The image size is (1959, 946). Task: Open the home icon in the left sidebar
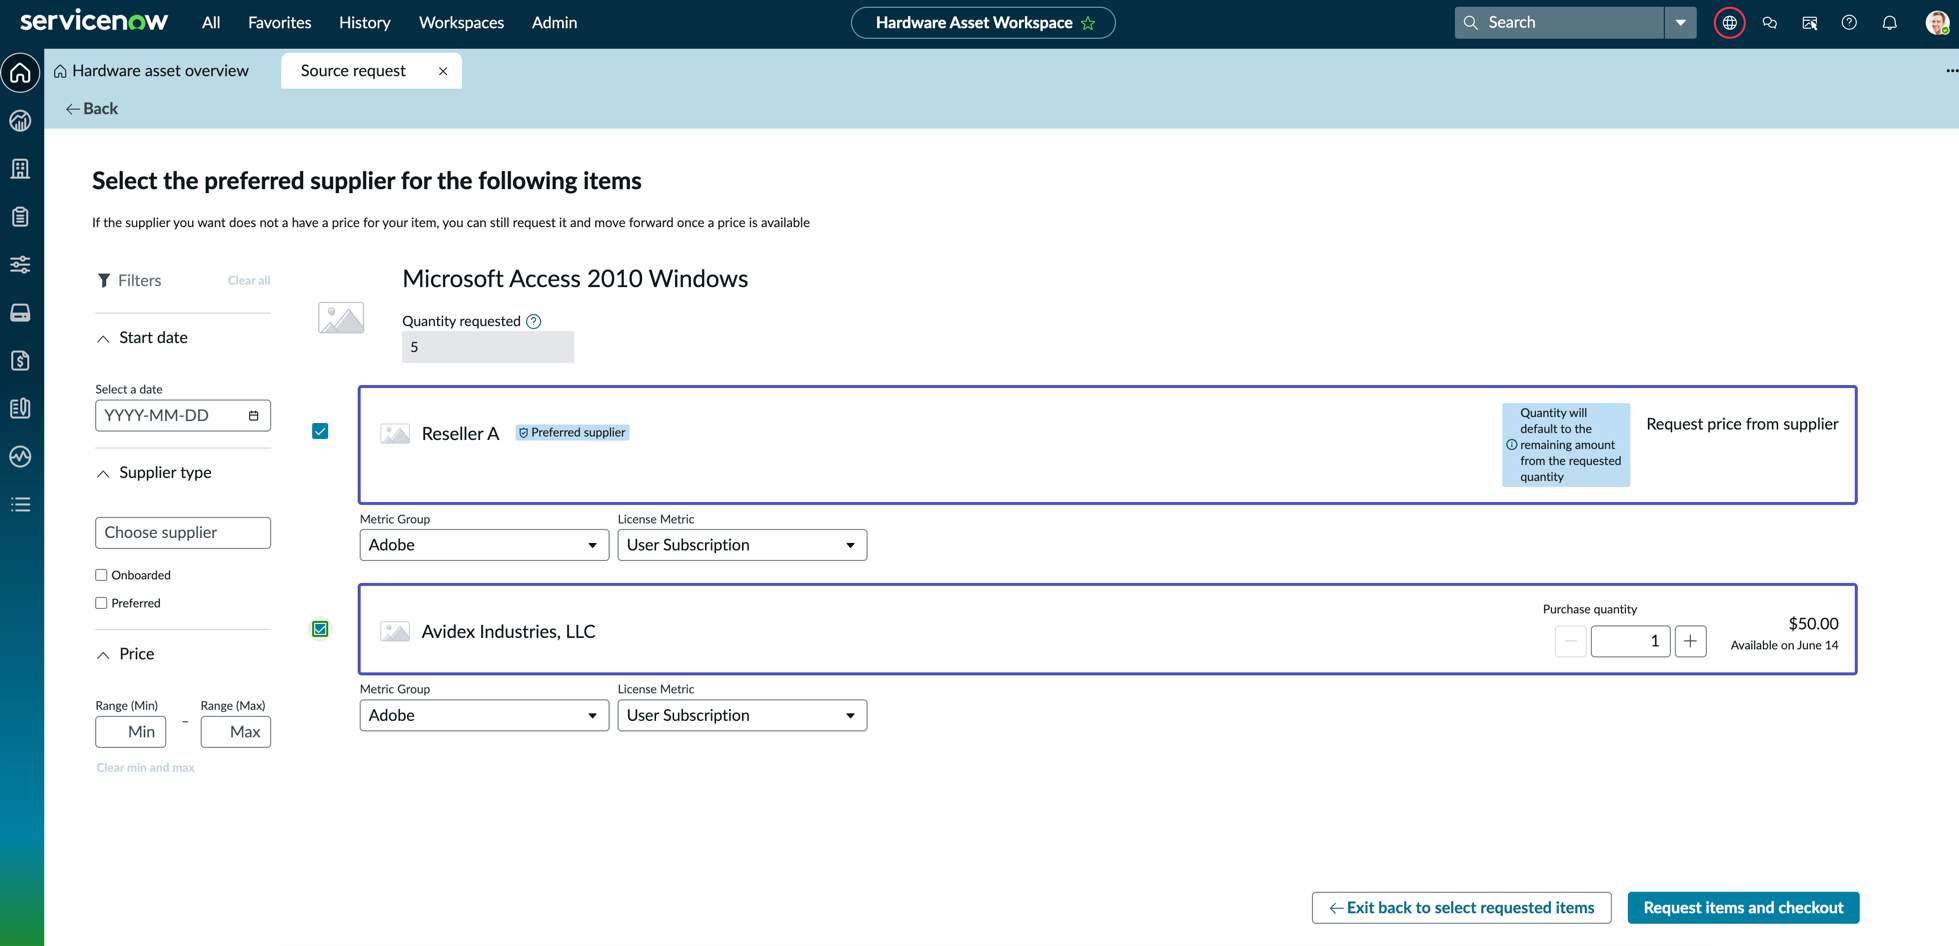[x=21, y=73]
